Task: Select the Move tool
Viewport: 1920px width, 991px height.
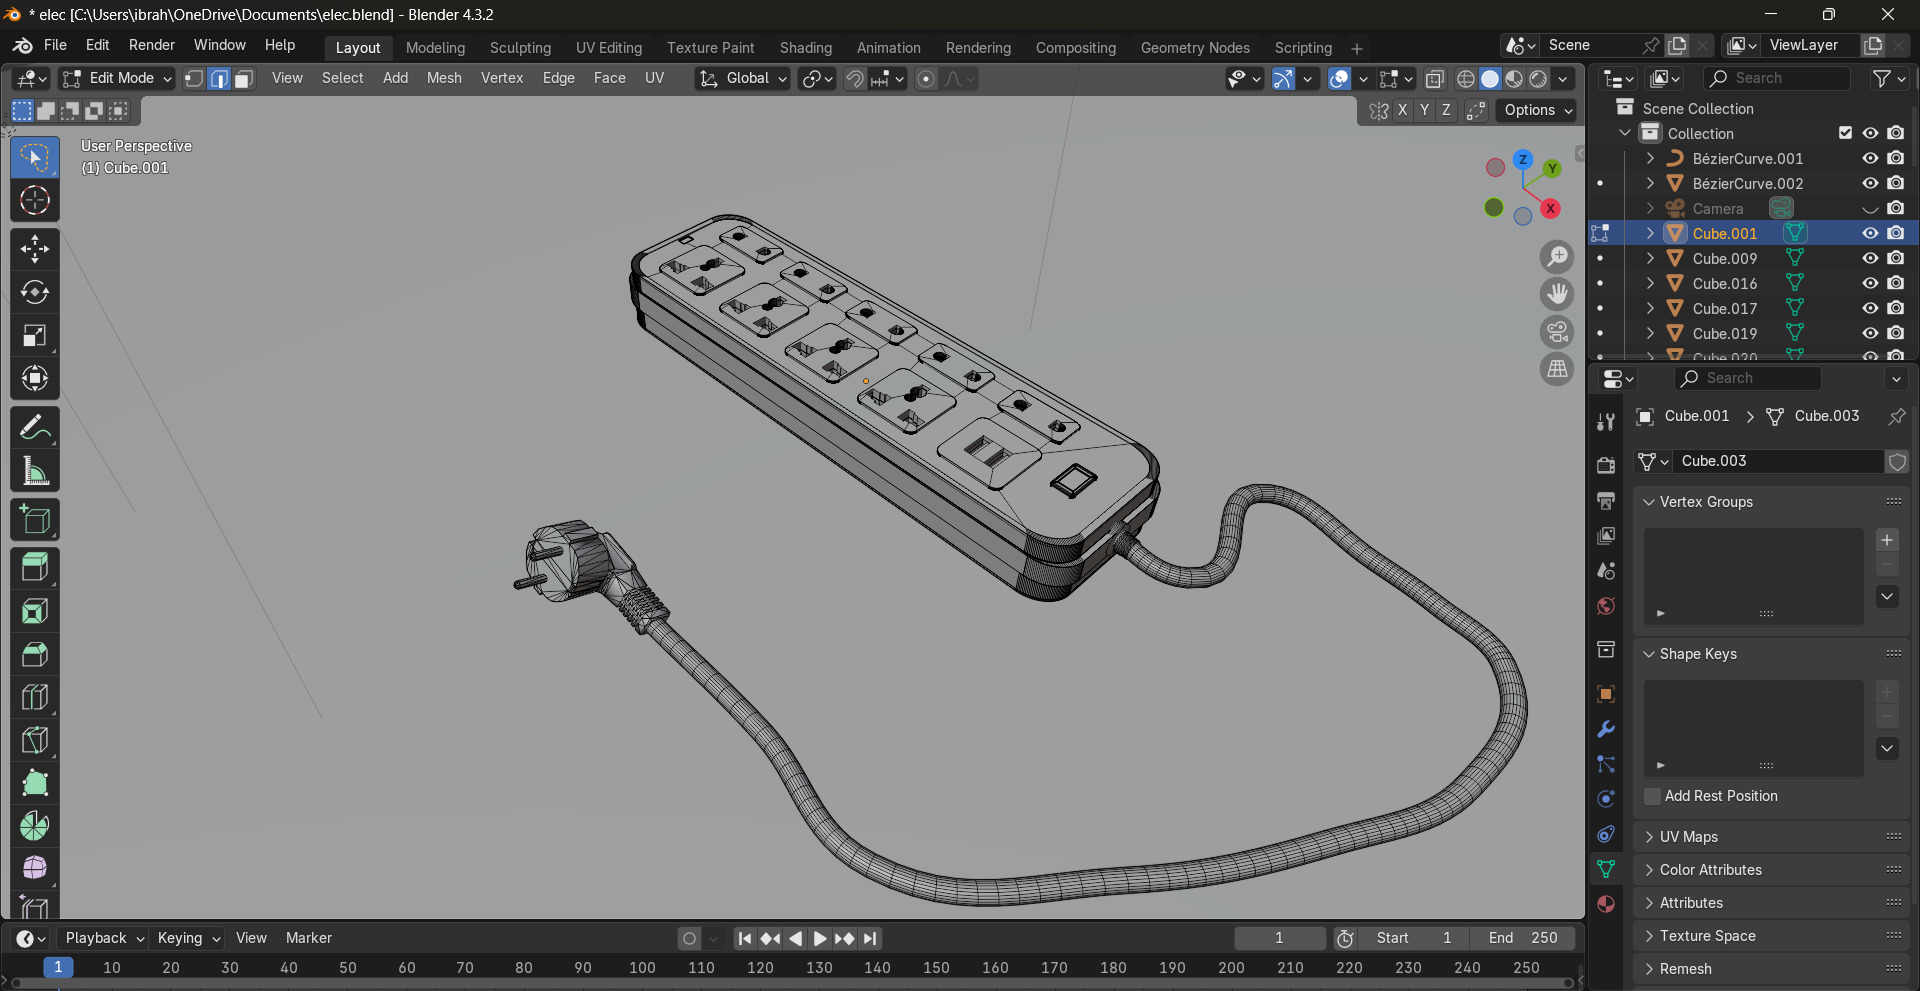Action: (x=35, y=249)
